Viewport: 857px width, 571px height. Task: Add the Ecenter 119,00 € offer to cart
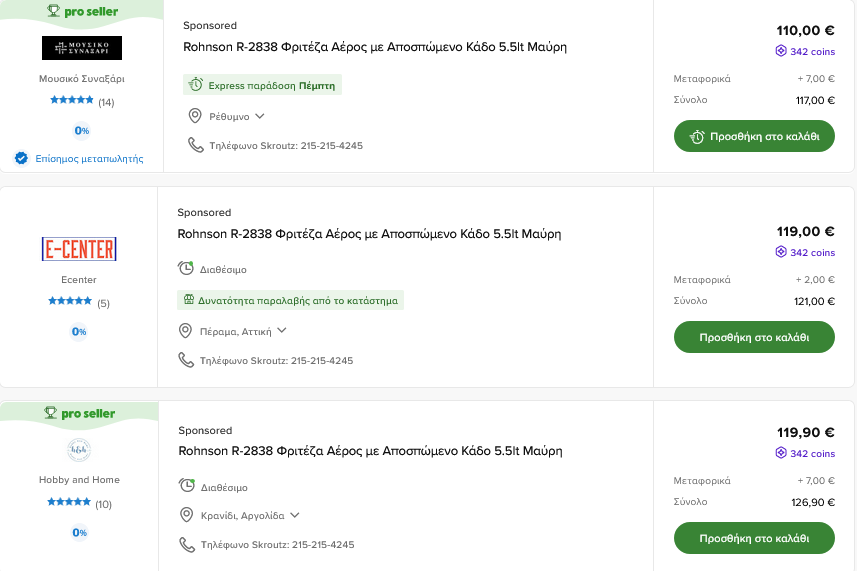[x=754, y=337]
